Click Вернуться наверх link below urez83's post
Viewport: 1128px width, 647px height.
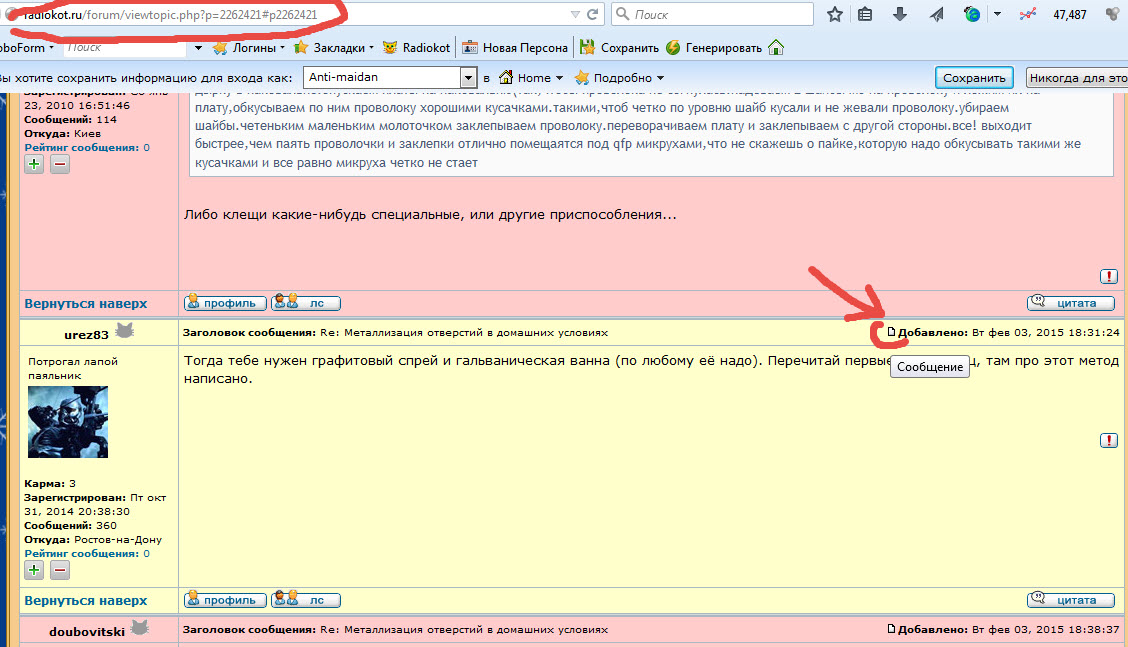pyautogui.click(x=86, y=600)
